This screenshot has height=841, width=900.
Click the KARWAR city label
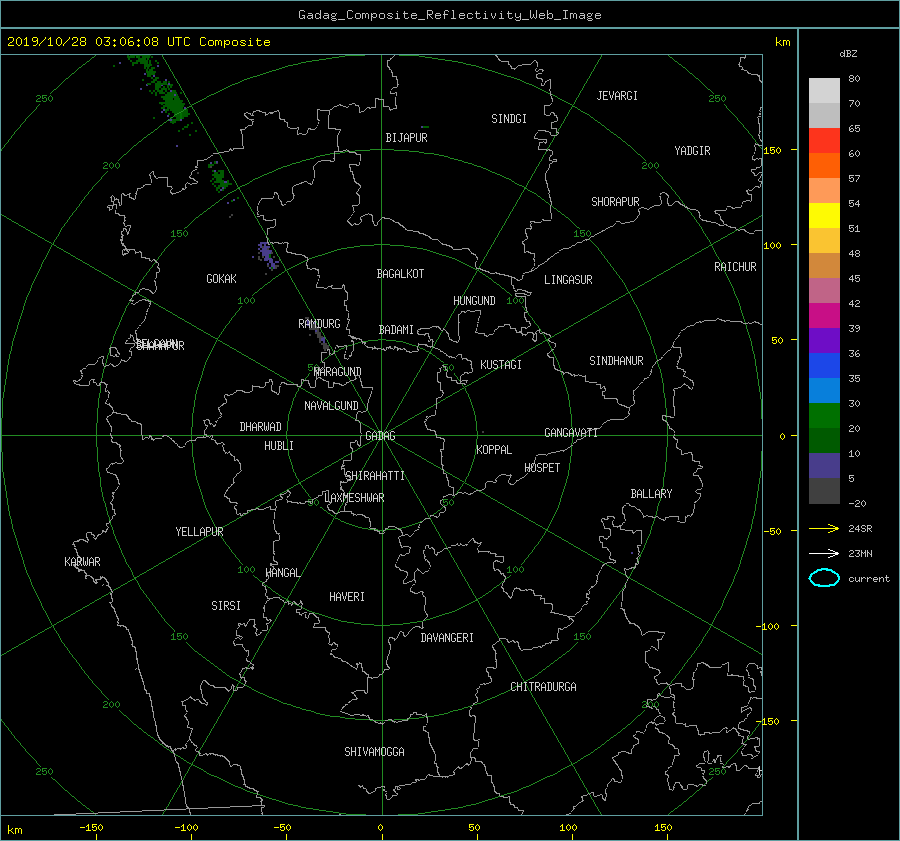coord(82,561)
